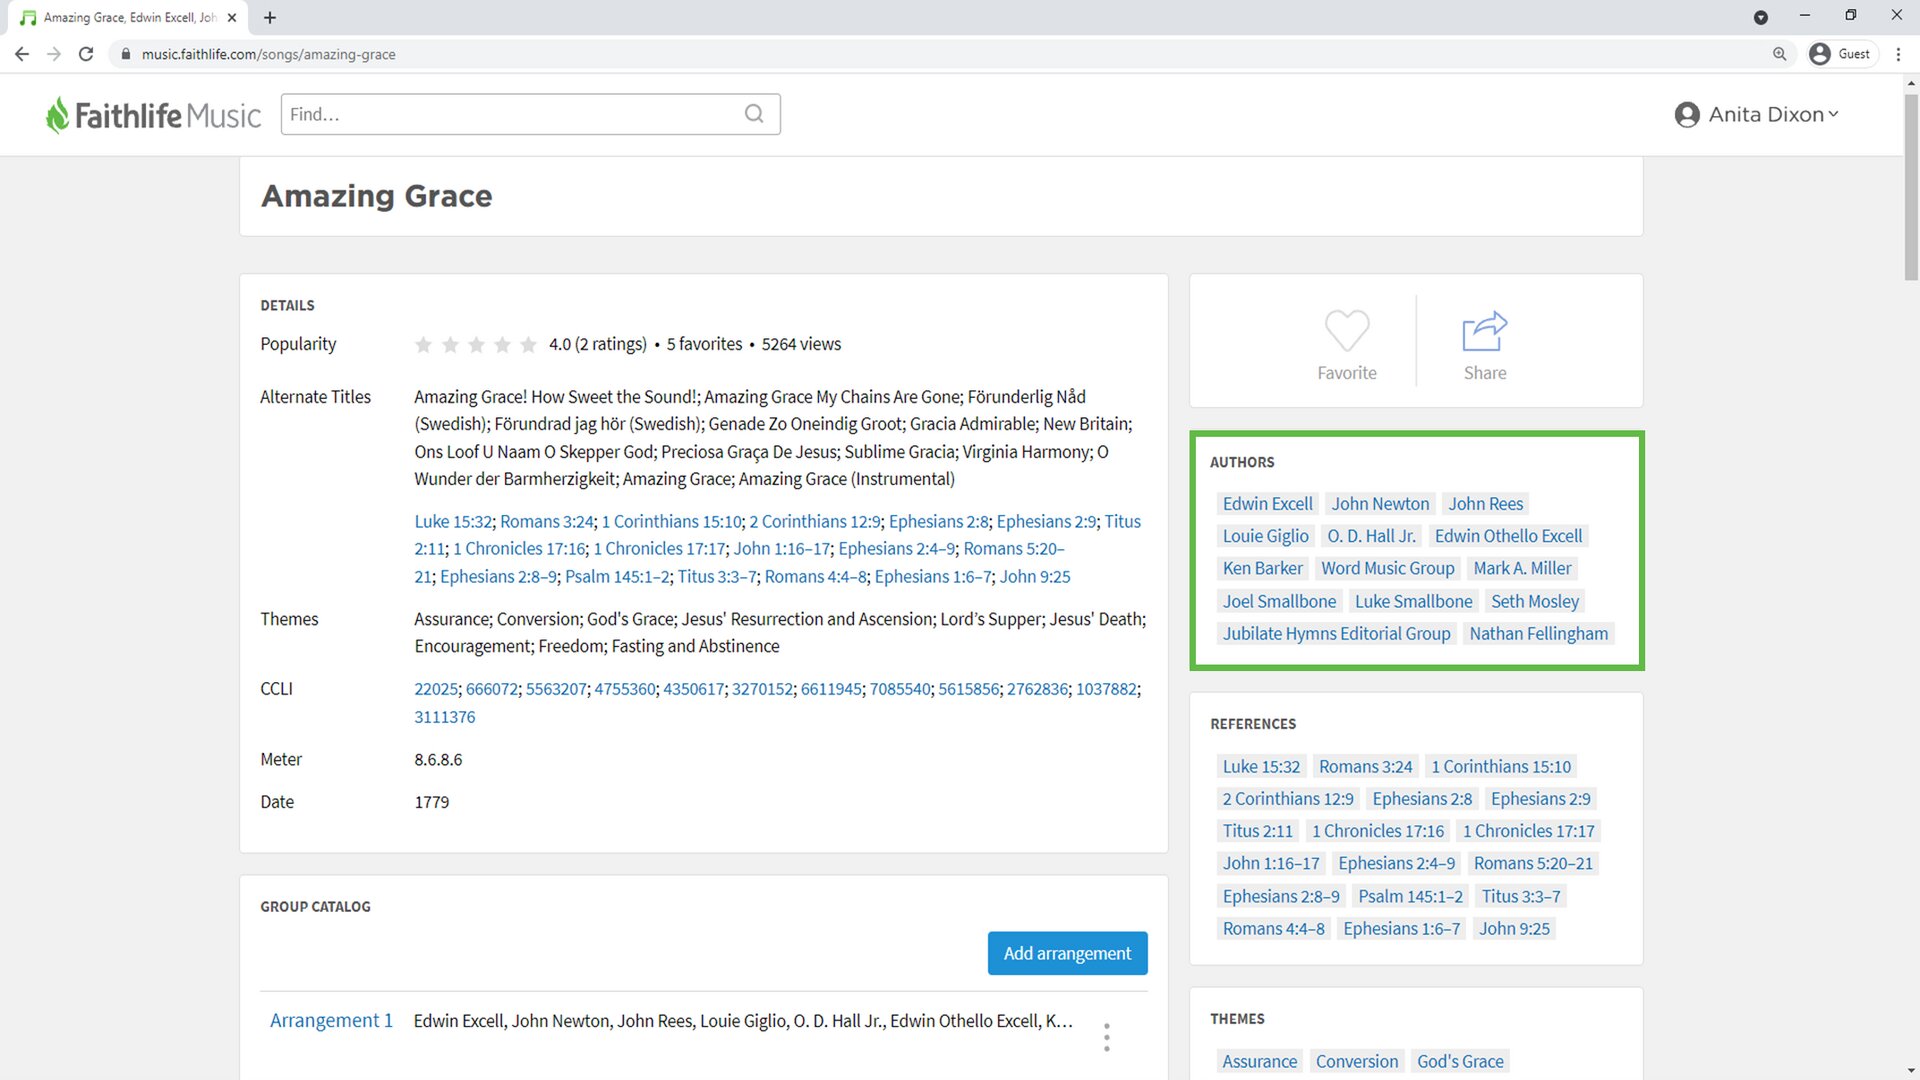Open author O. D. Hall Jr.
Screen dimensions: 1920x1080
[1371, 536]
